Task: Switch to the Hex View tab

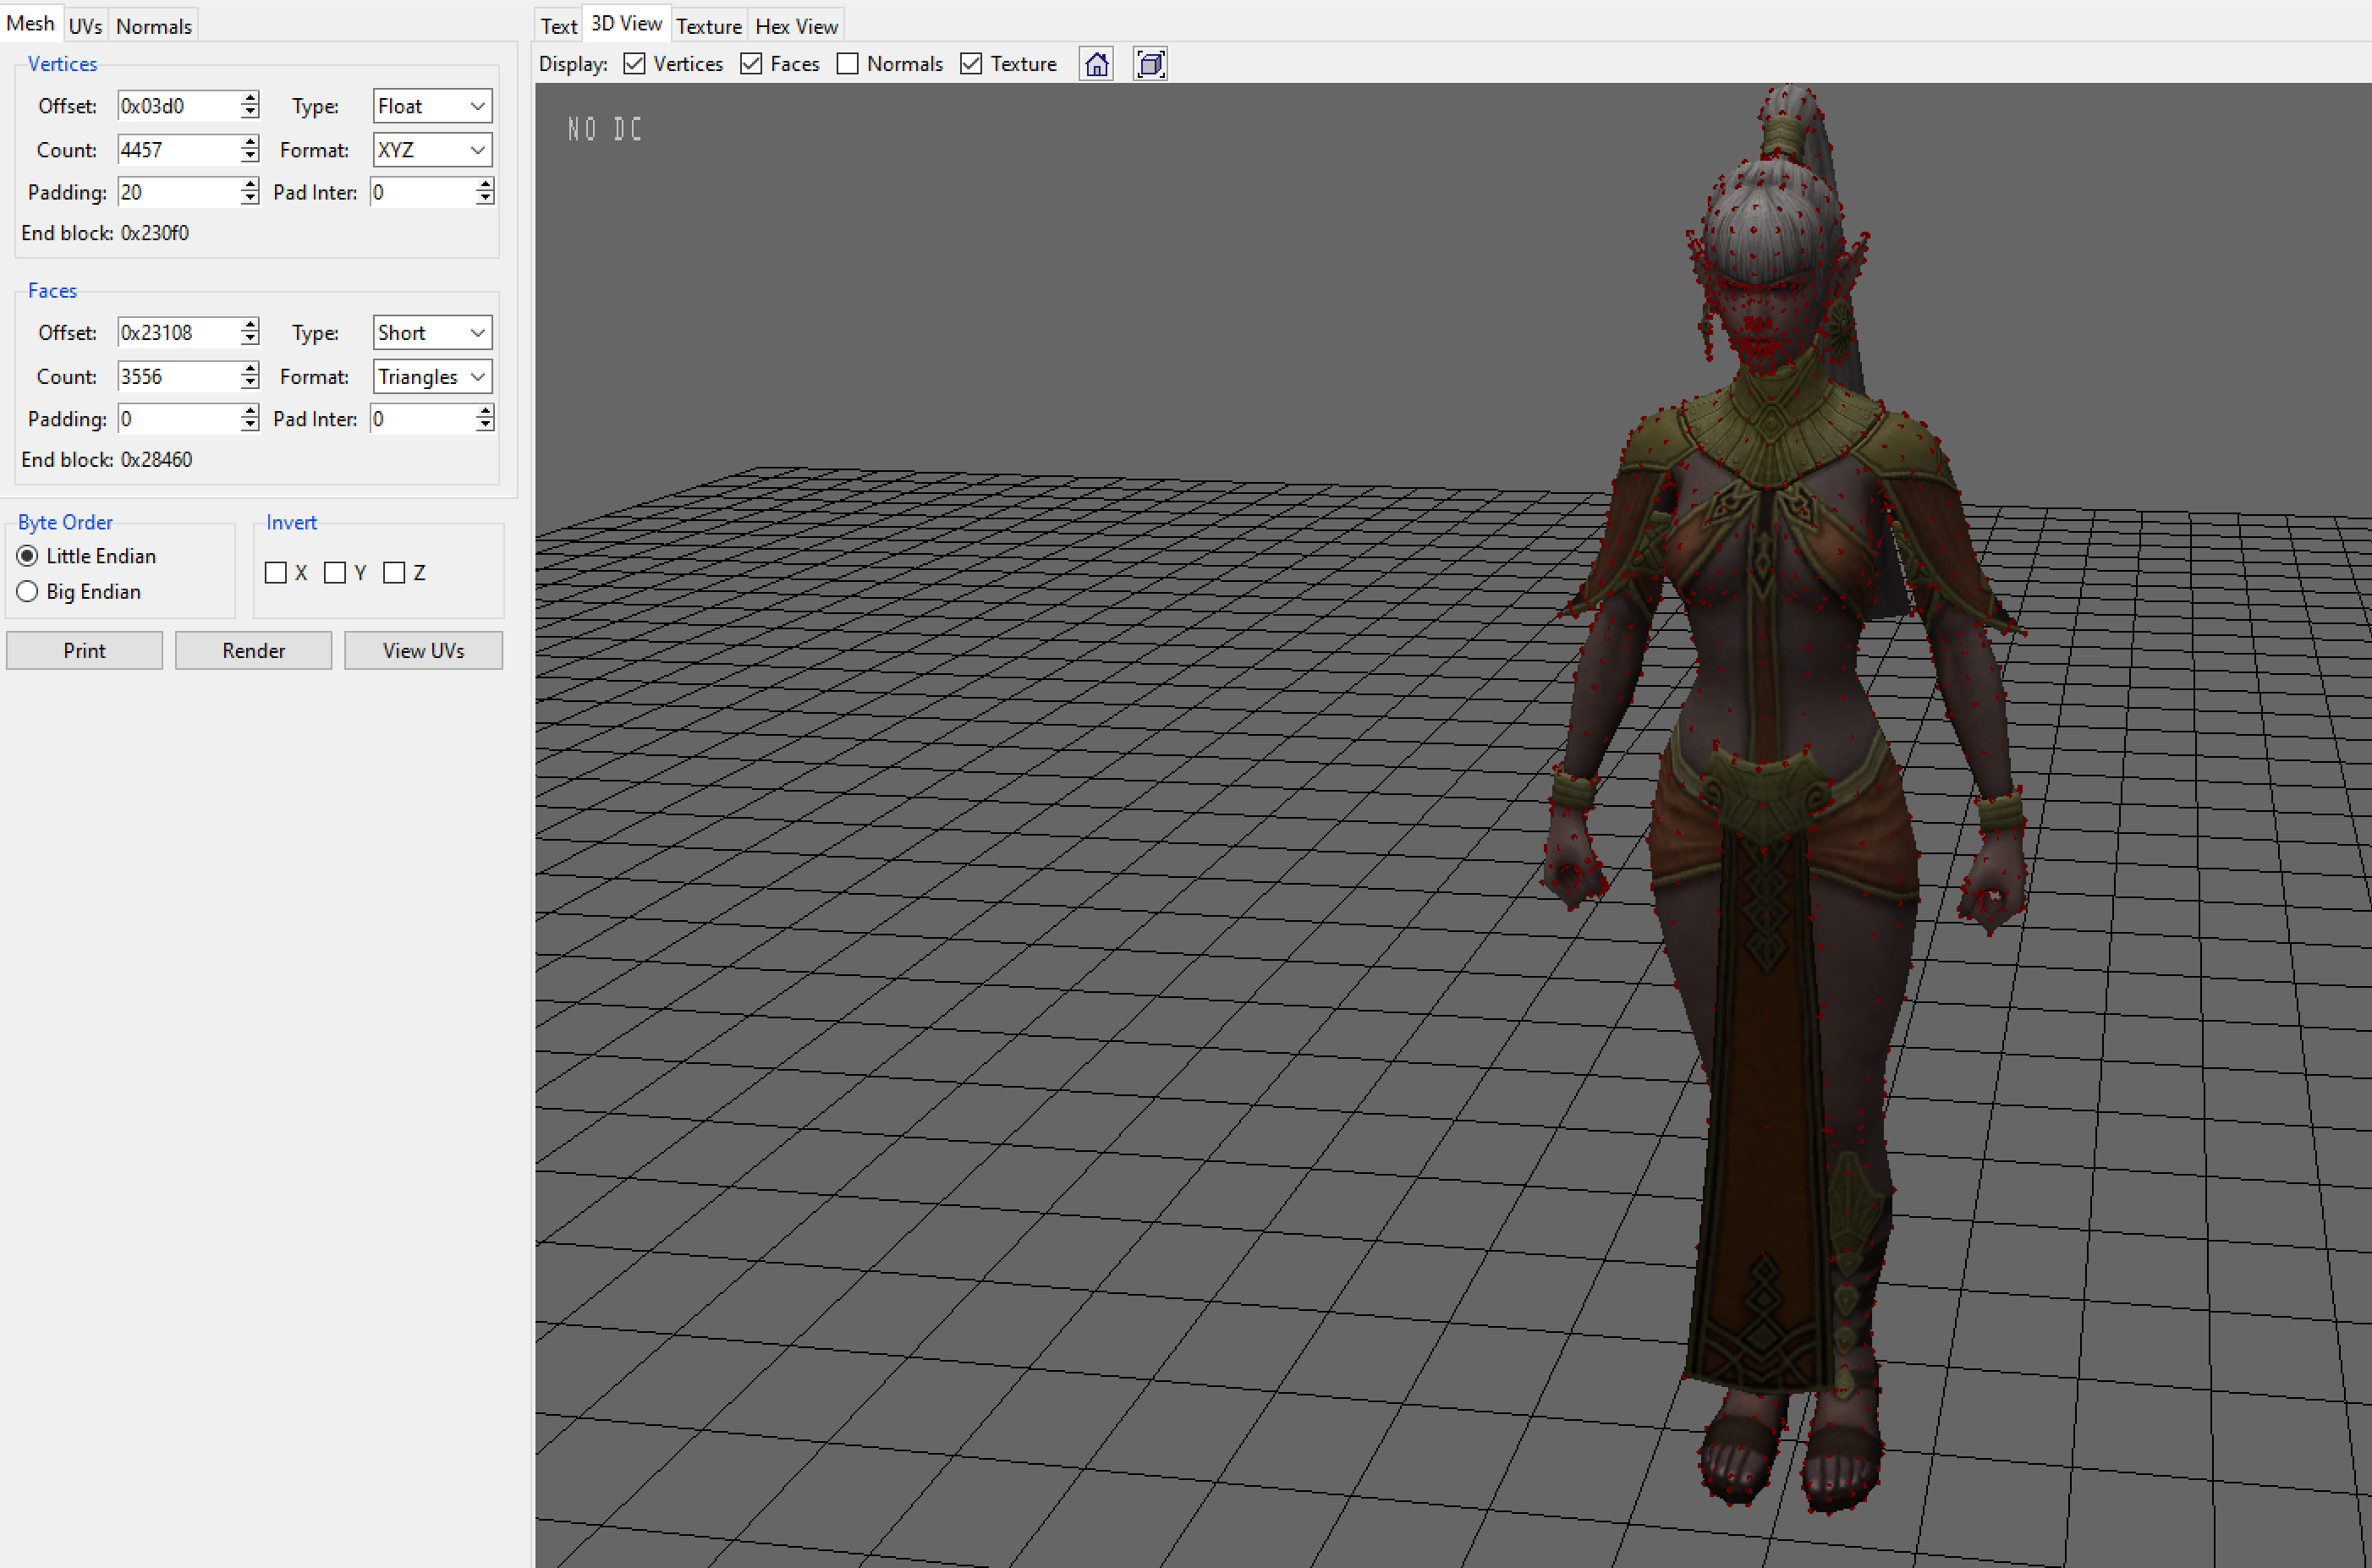Action: pyautogui.click(x=796, y=26)
